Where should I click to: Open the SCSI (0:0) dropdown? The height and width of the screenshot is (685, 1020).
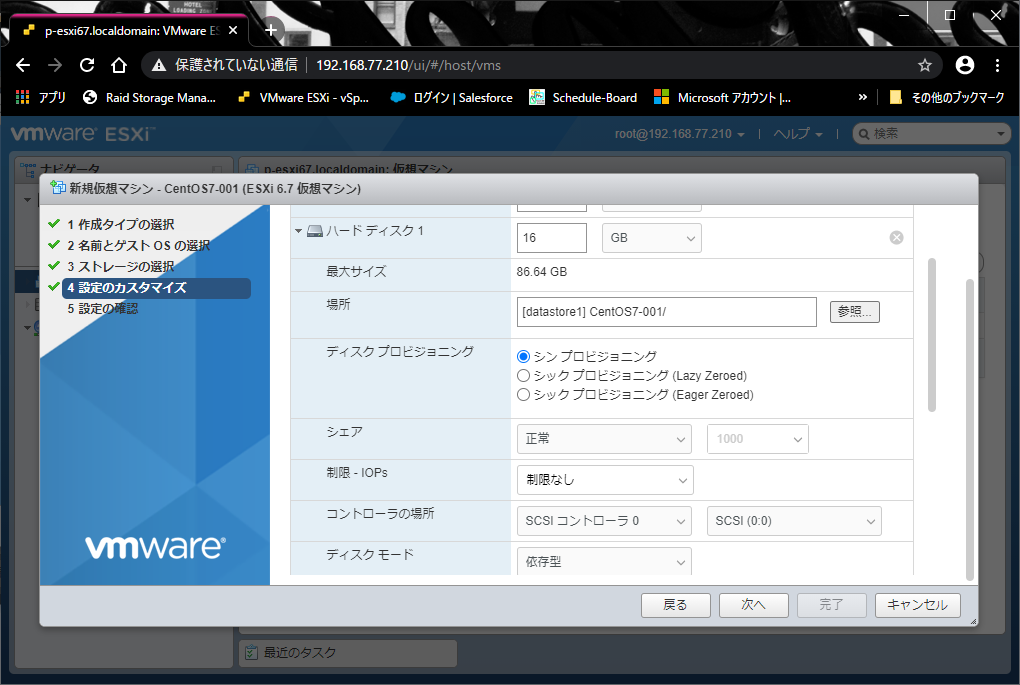pos(794,521)
